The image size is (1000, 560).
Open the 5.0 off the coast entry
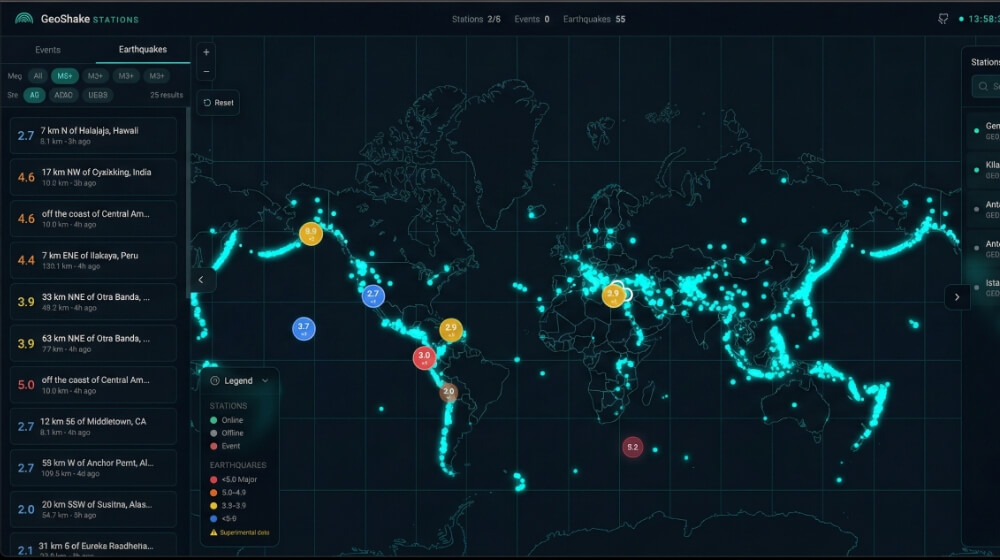93,385
